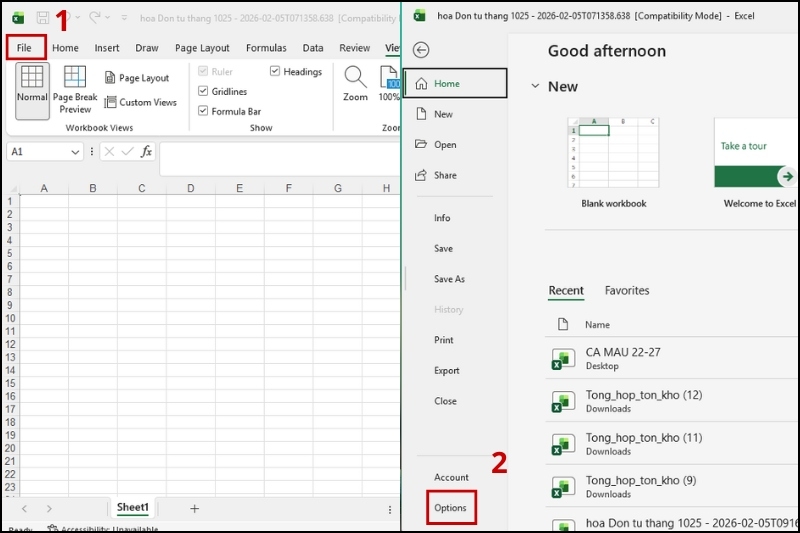Open the Home ribbon tab

pyautogui.click(x=65, y=48)
